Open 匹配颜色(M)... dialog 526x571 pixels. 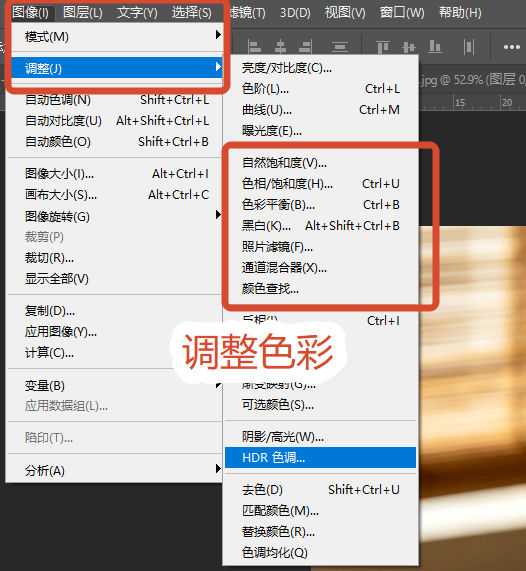tap(321, 511)
